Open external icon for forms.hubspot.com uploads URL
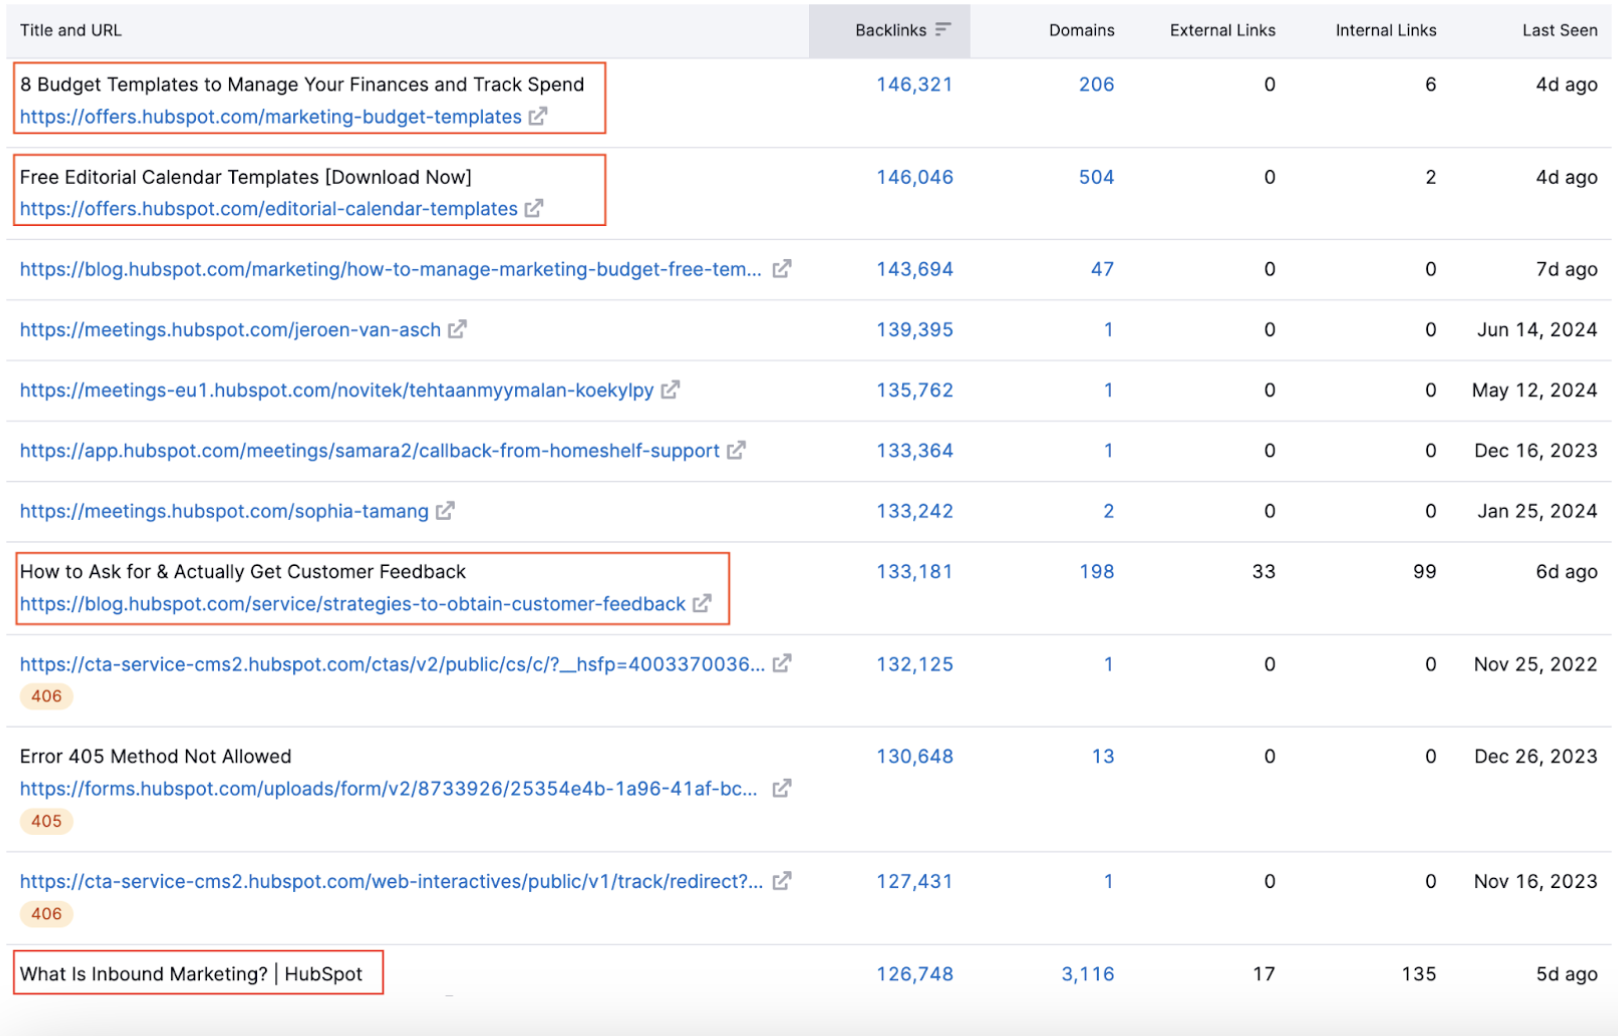 [782, 788]
